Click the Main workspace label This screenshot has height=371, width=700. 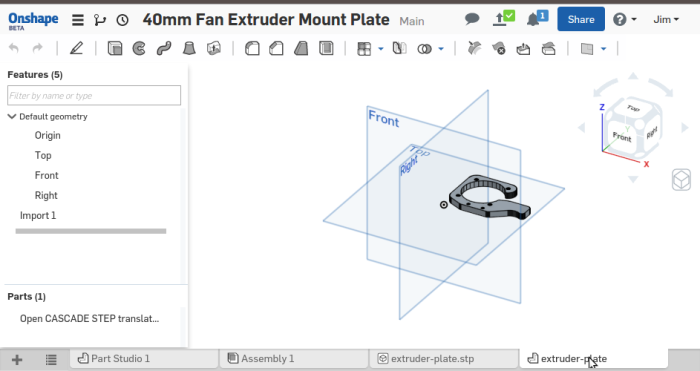tap(412, 21)
